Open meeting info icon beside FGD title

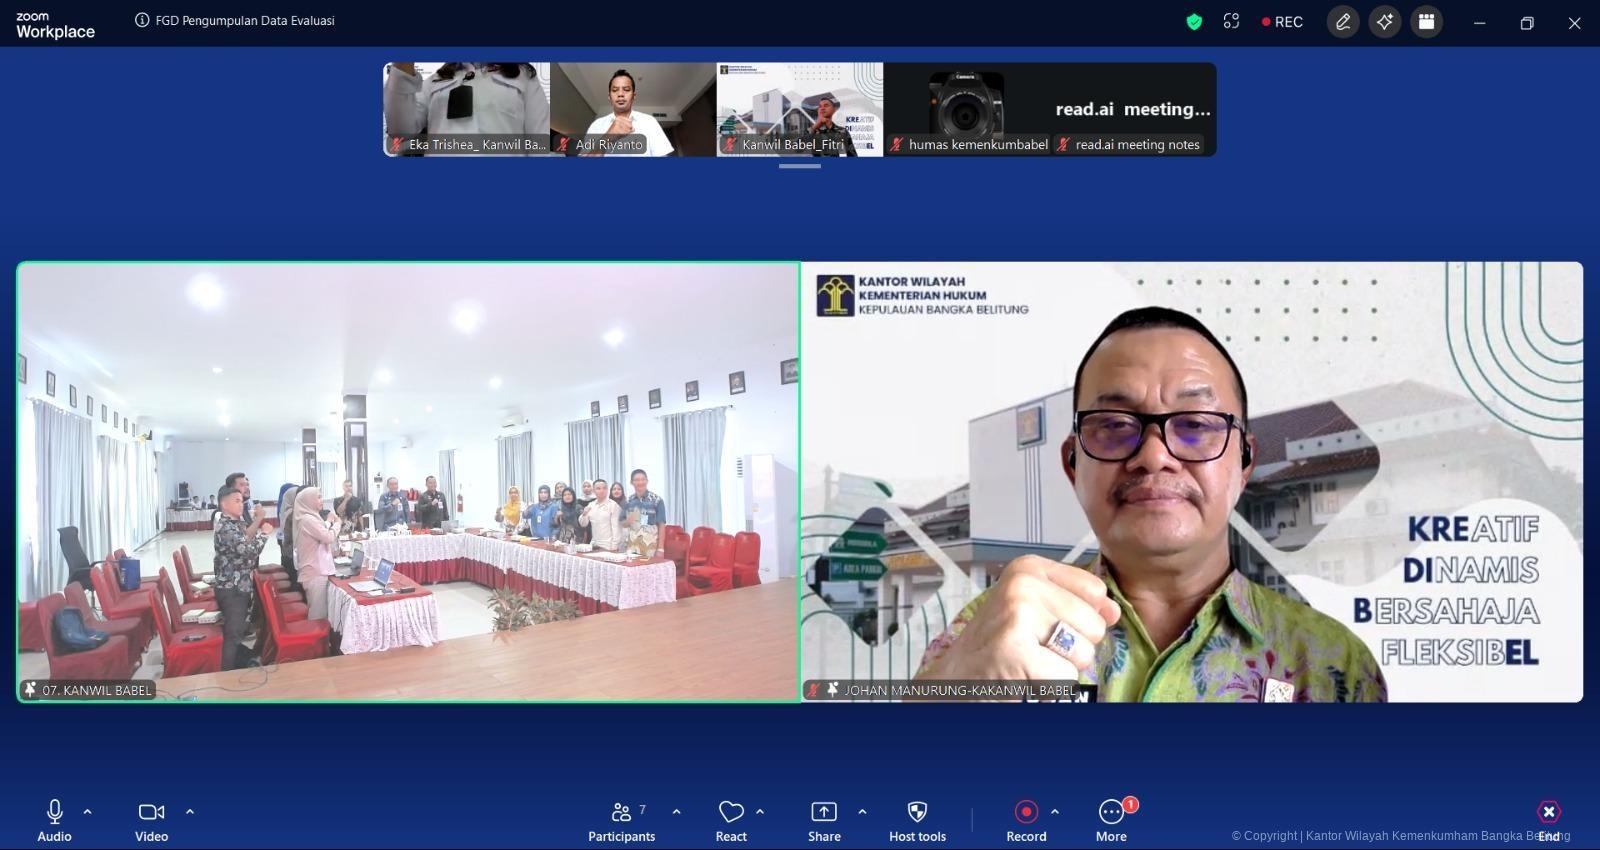pyautogui.click(x=142, y=20)
